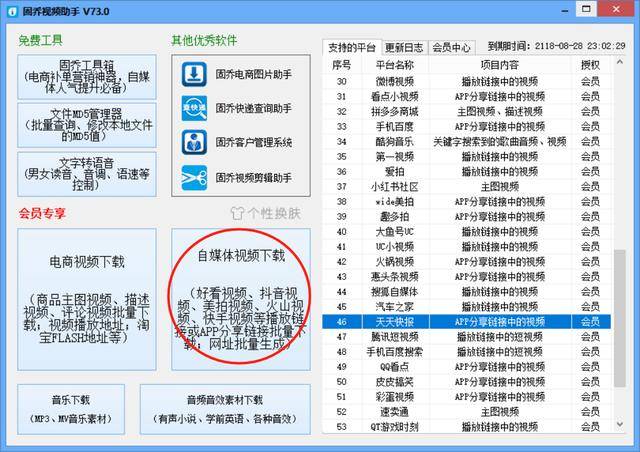Select the wide美拍 row
This screenshot has width=640, height=452.
[467, 202]
